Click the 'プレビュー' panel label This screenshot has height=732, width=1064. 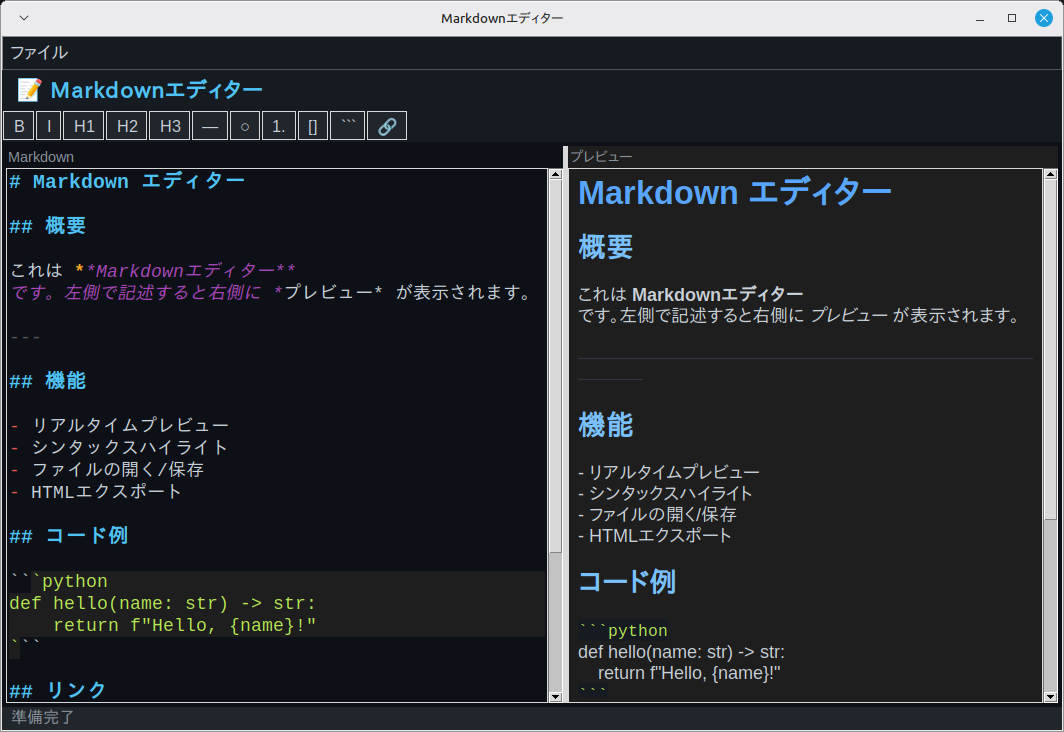pyautogui.click(x=601, y=157)
